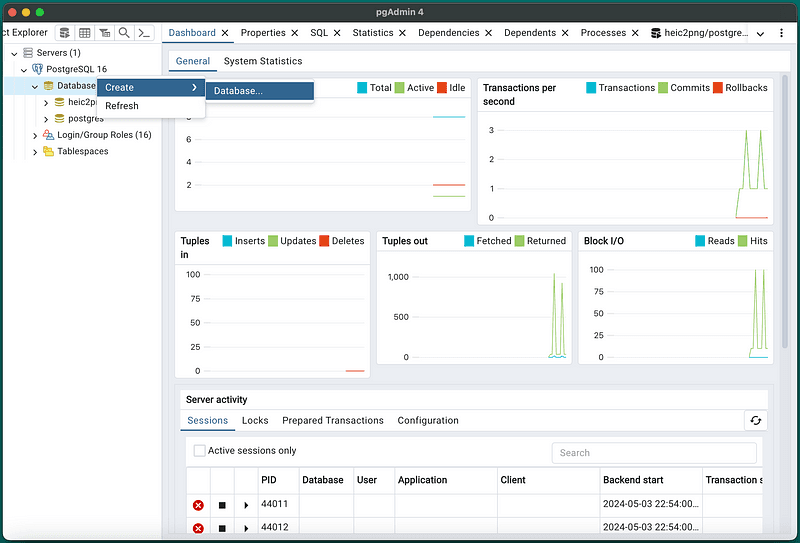Click the Tablespaces folder icon
The height and width of the screenshot is (543, 800).
coord(48,151)
